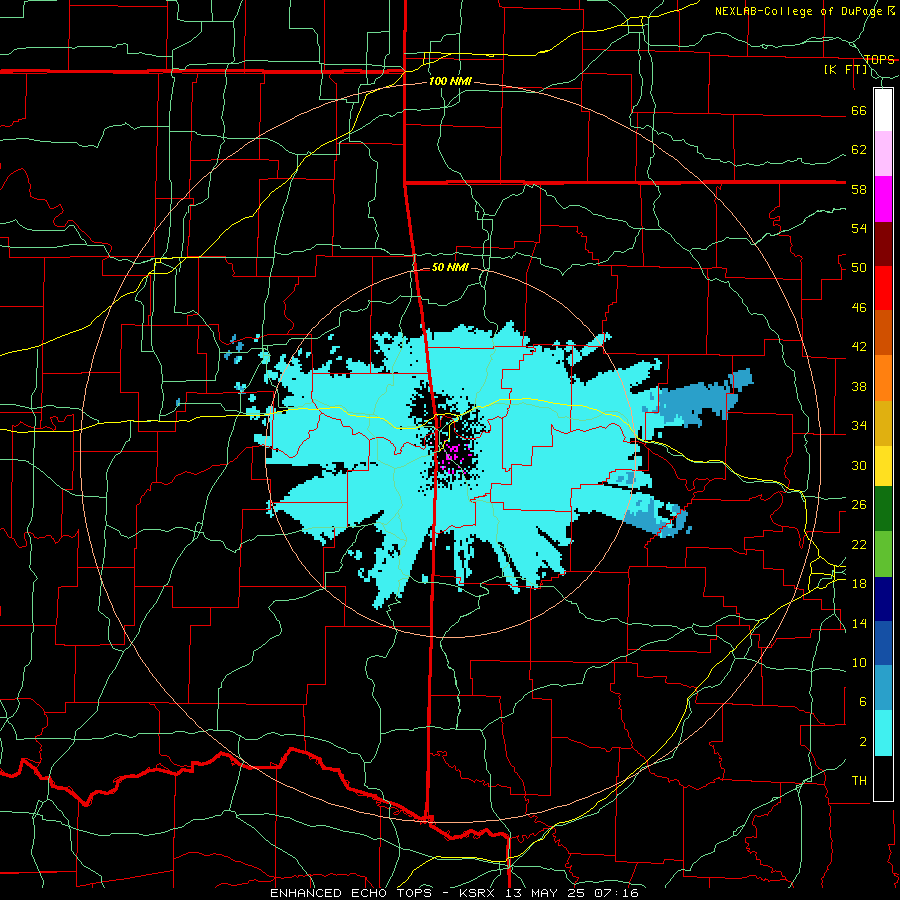Click the 100 NMI range ring label
This screenshot has height=900, width=900.
point(450,82)
